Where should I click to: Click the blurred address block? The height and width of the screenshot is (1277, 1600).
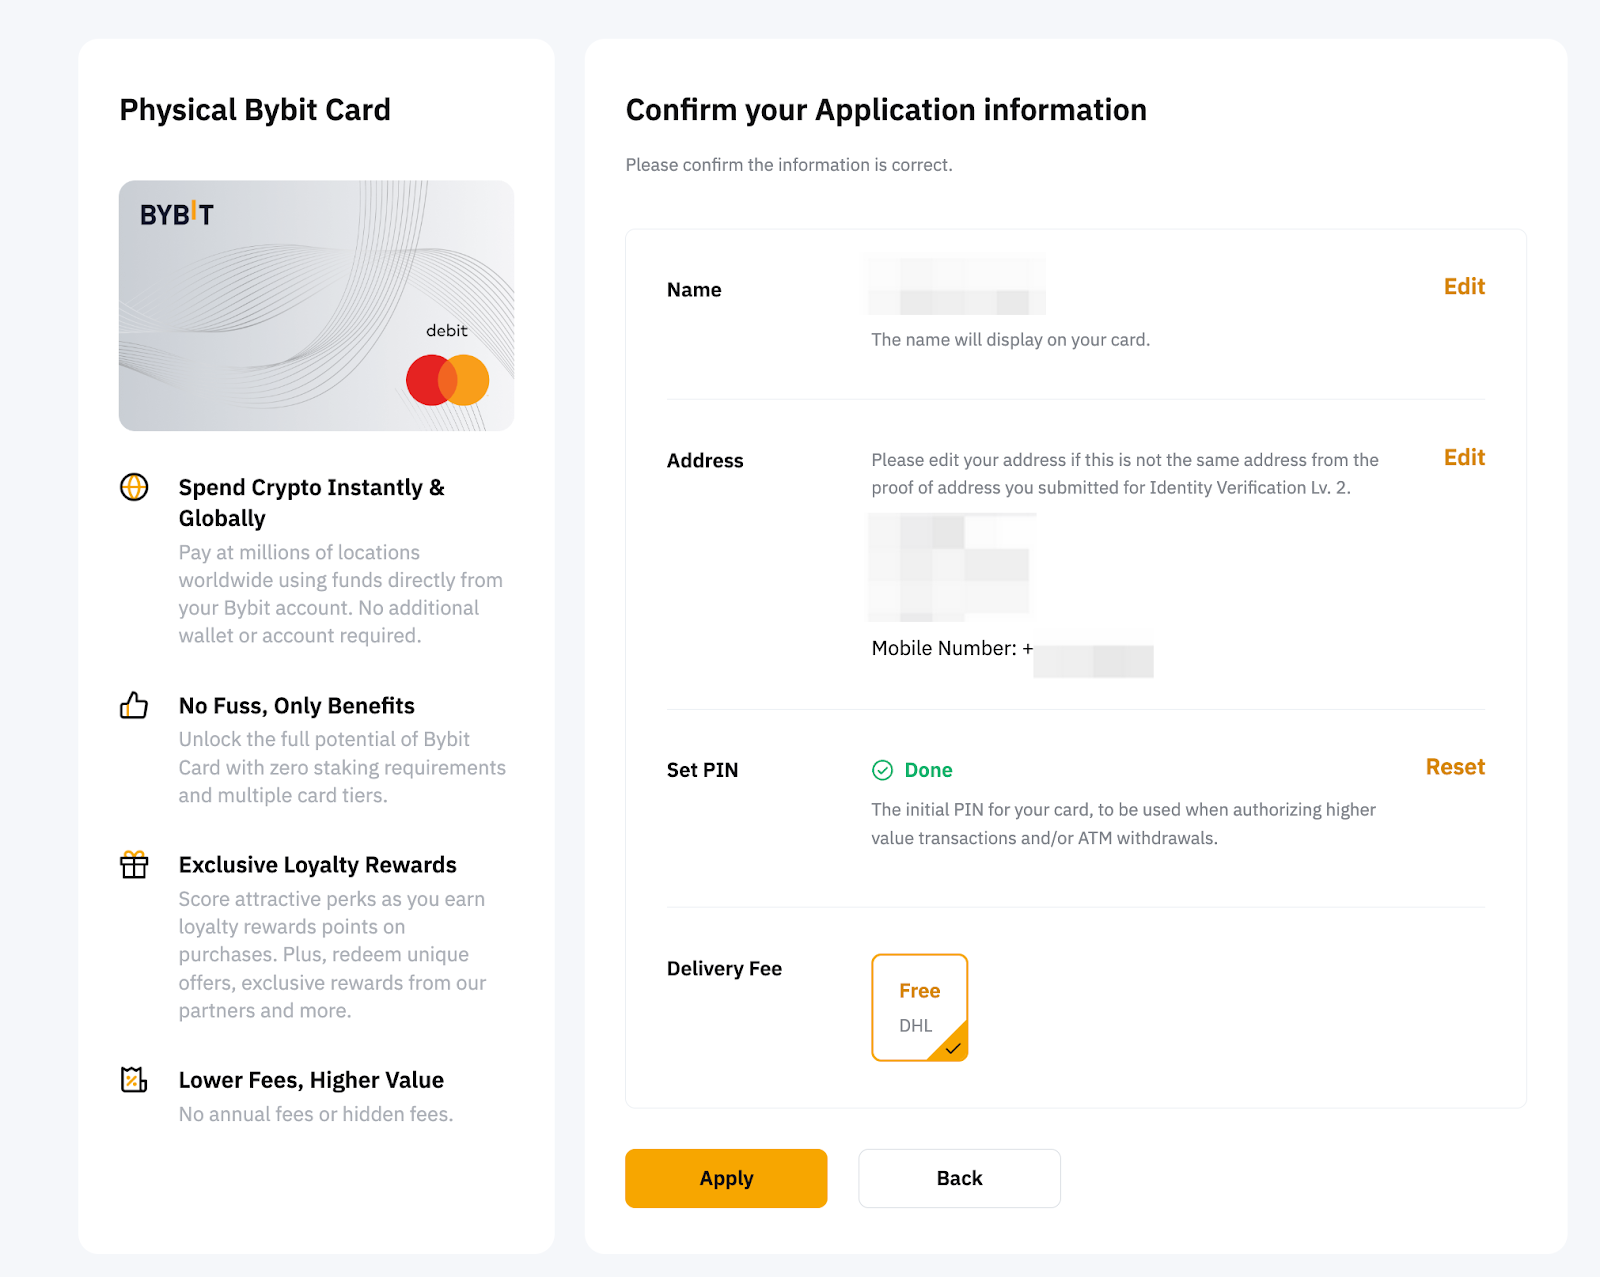click(950, 567)
